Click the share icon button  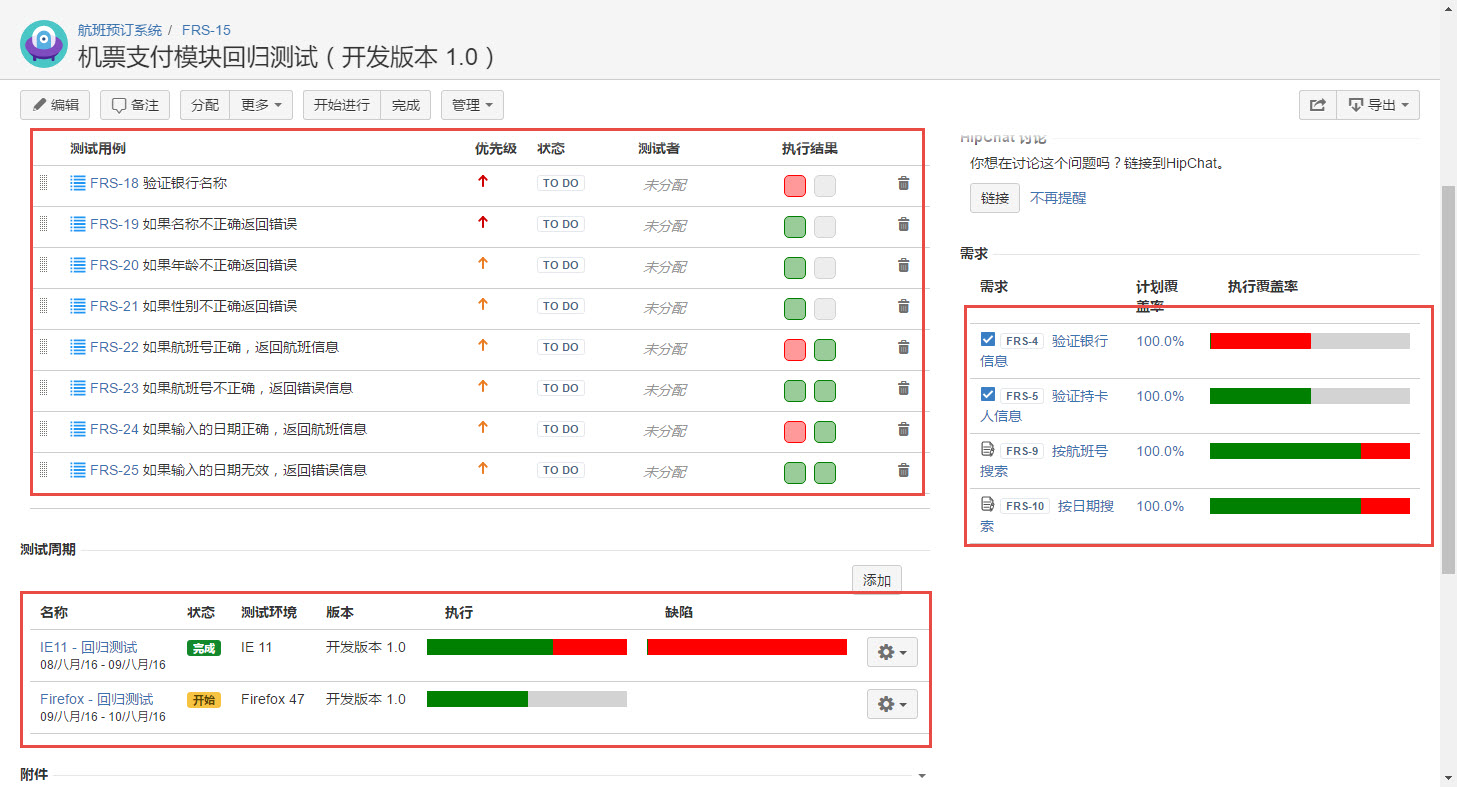click(x=1317, y=105)
